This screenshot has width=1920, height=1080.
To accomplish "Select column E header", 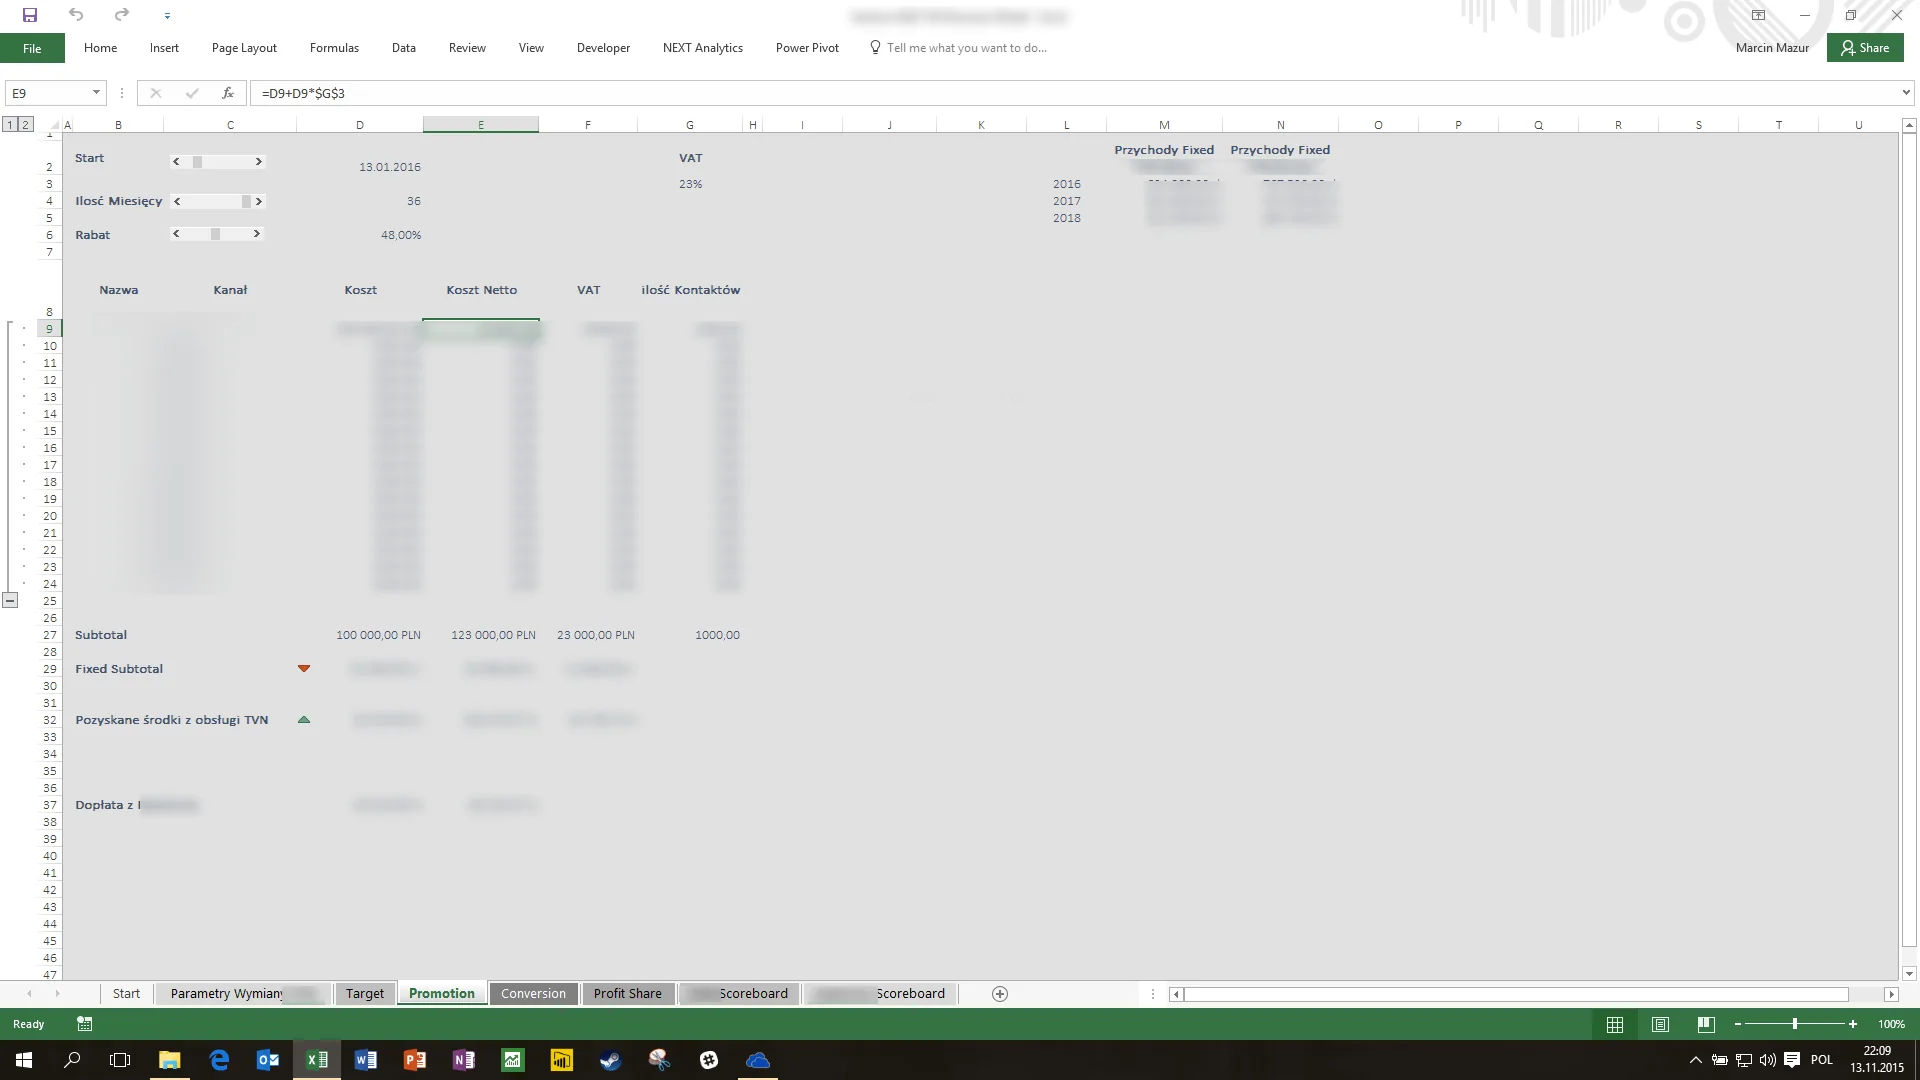I will click(481, 125).
